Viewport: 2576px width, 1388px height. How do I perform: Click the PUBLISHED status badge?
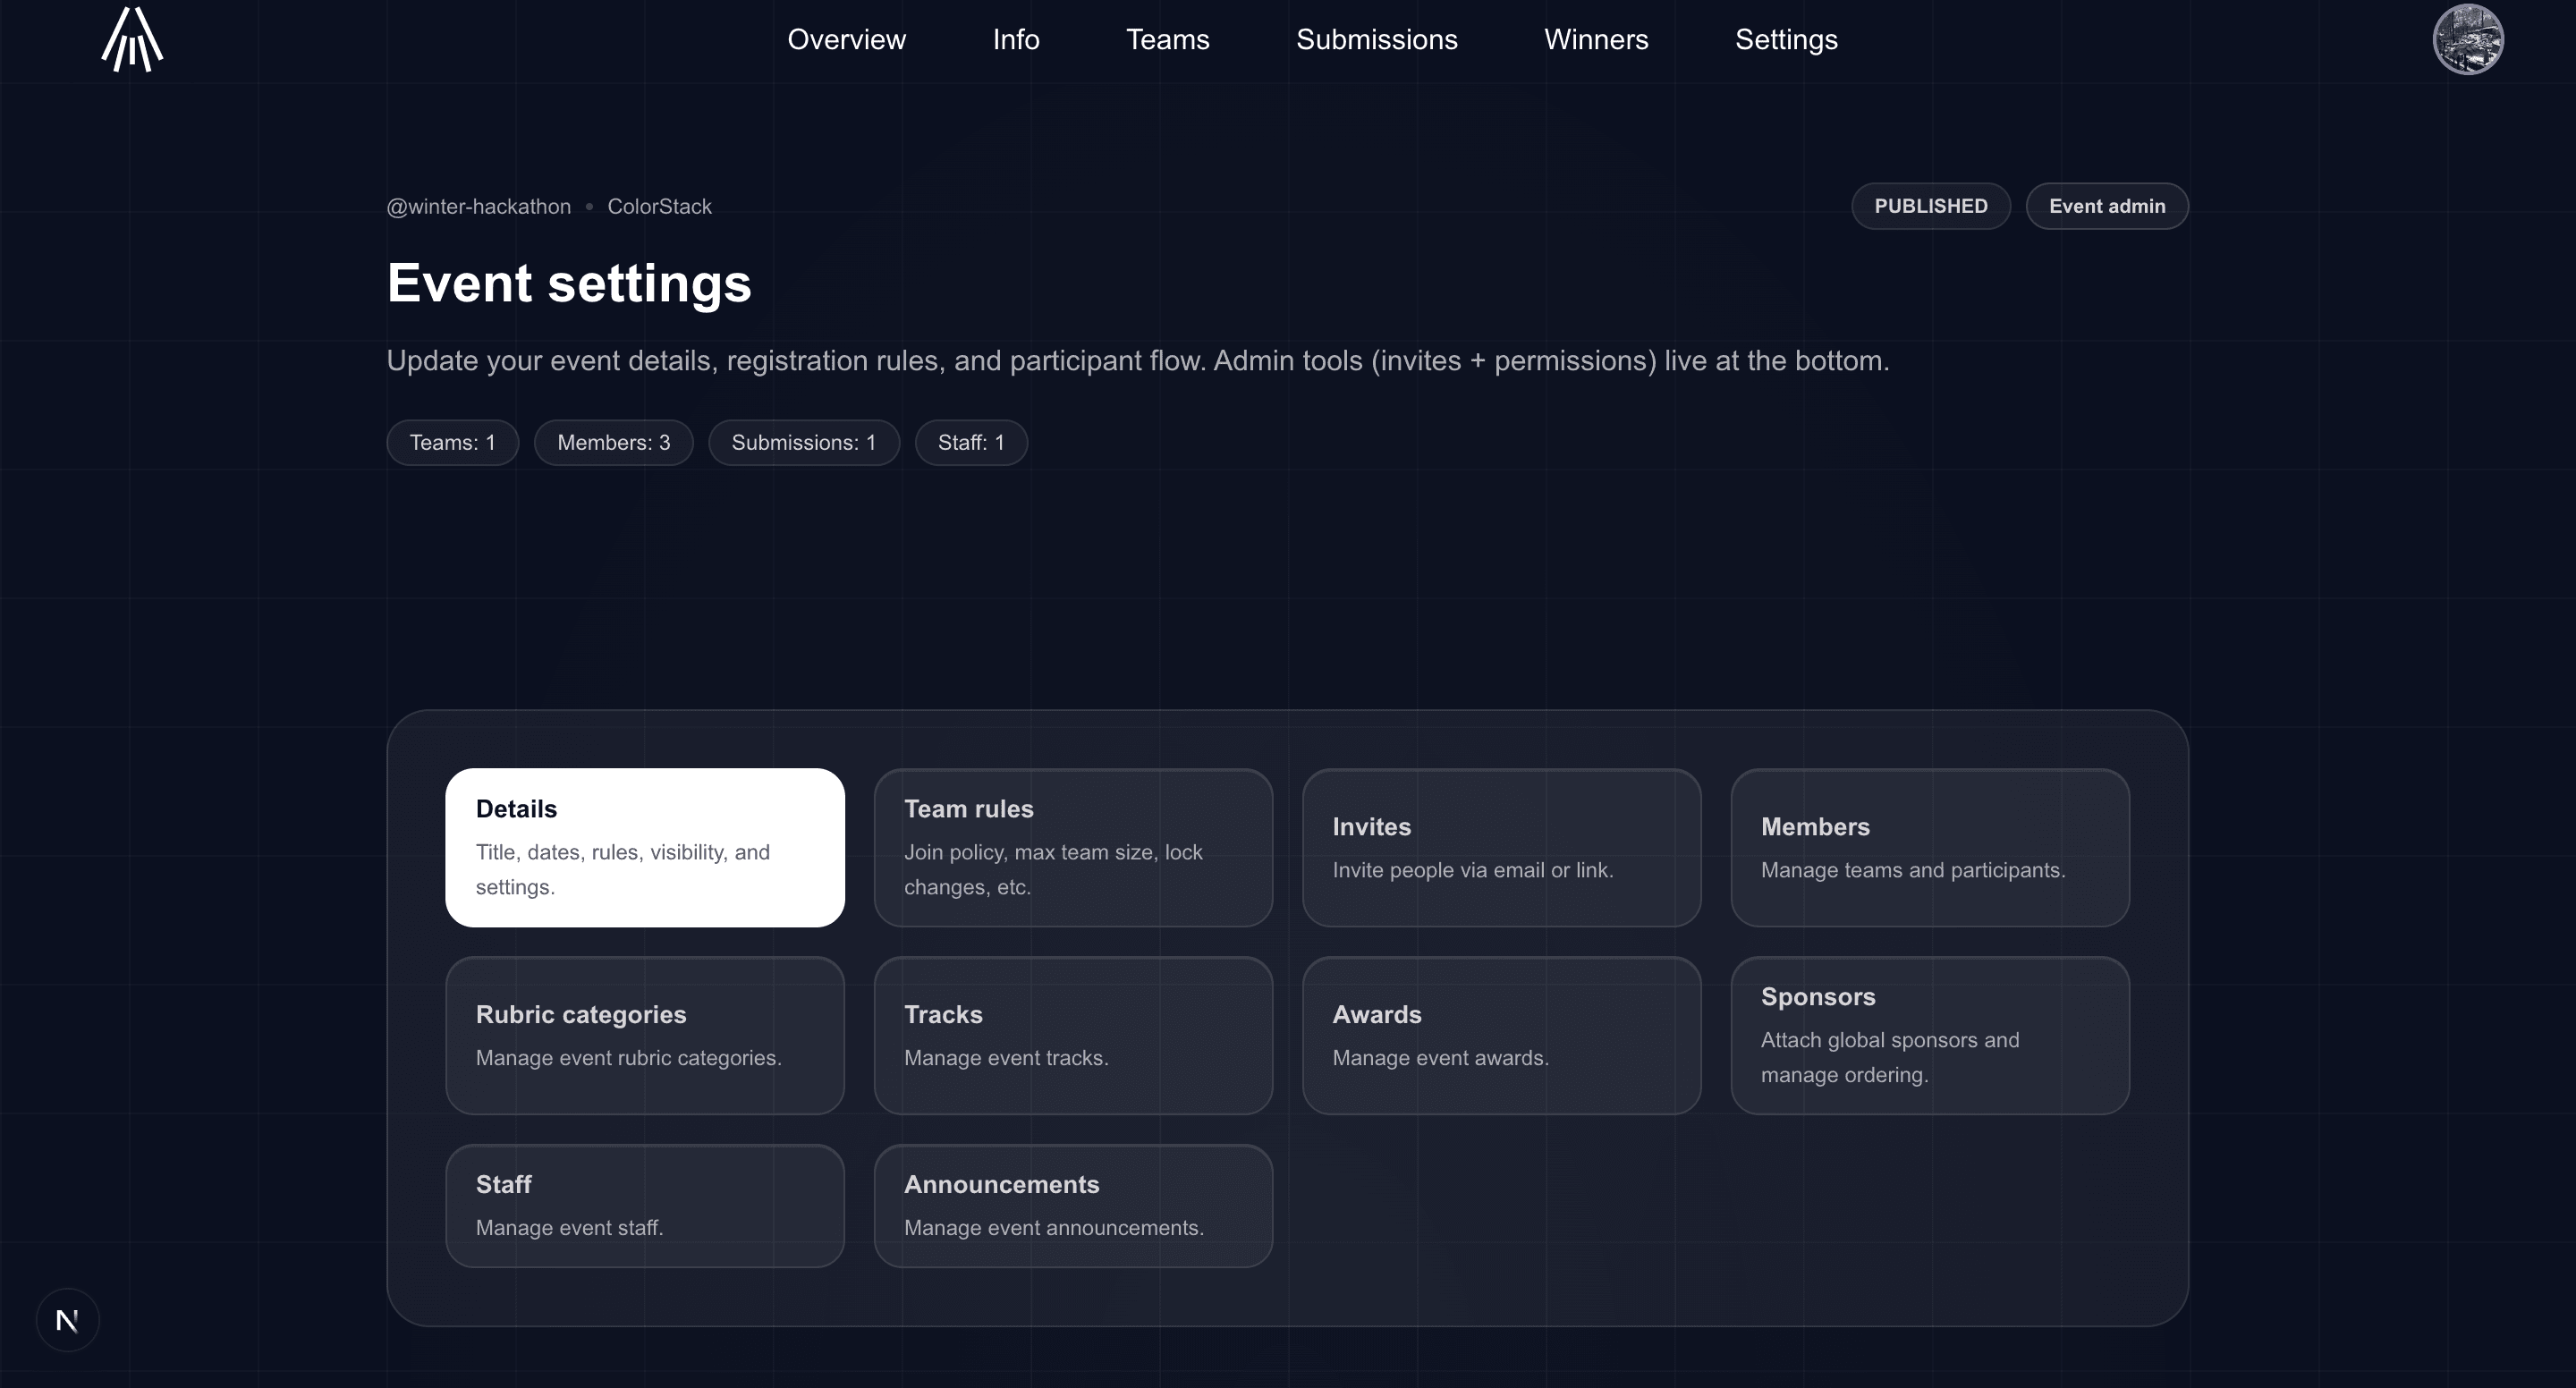[x=1929, y=206]
